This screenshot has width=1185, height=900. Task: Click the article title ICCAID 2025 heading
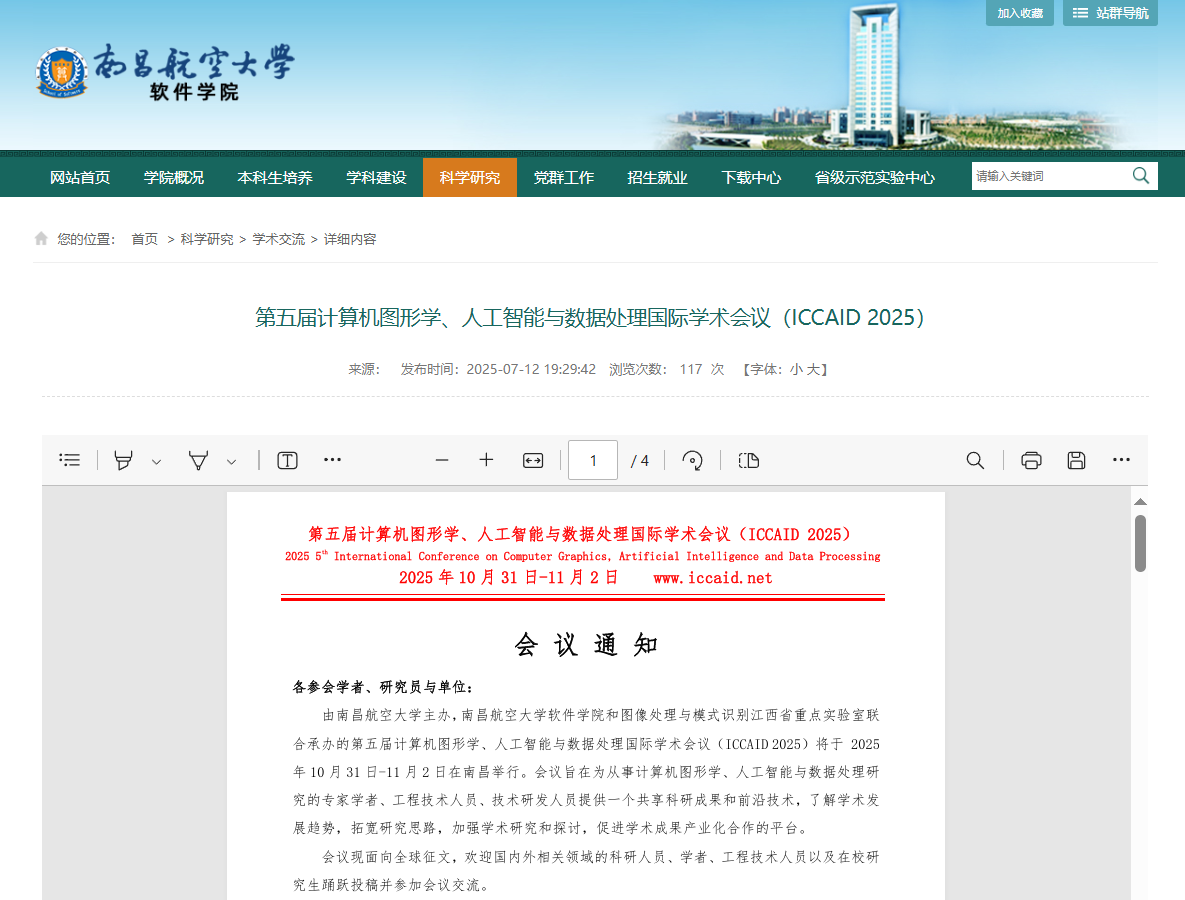coord(589,317)
